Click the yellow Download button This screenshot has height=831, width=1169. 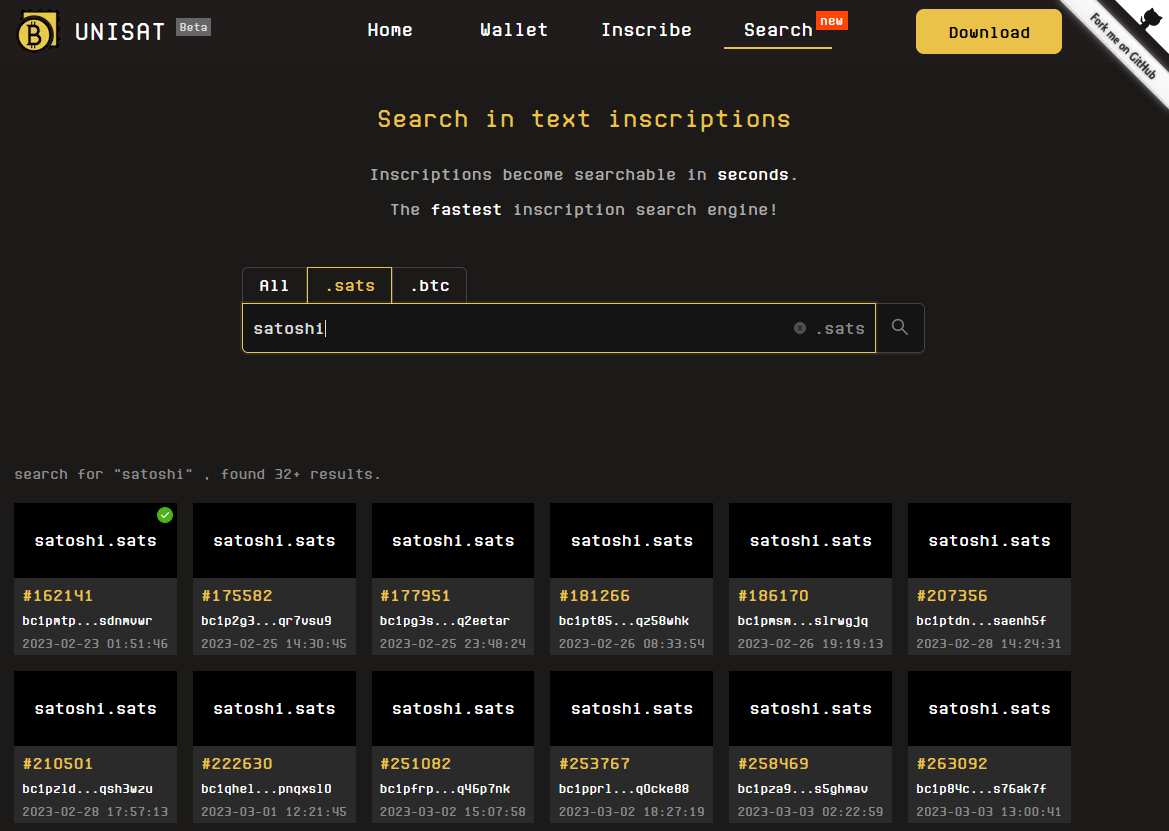tap(989, 32)
